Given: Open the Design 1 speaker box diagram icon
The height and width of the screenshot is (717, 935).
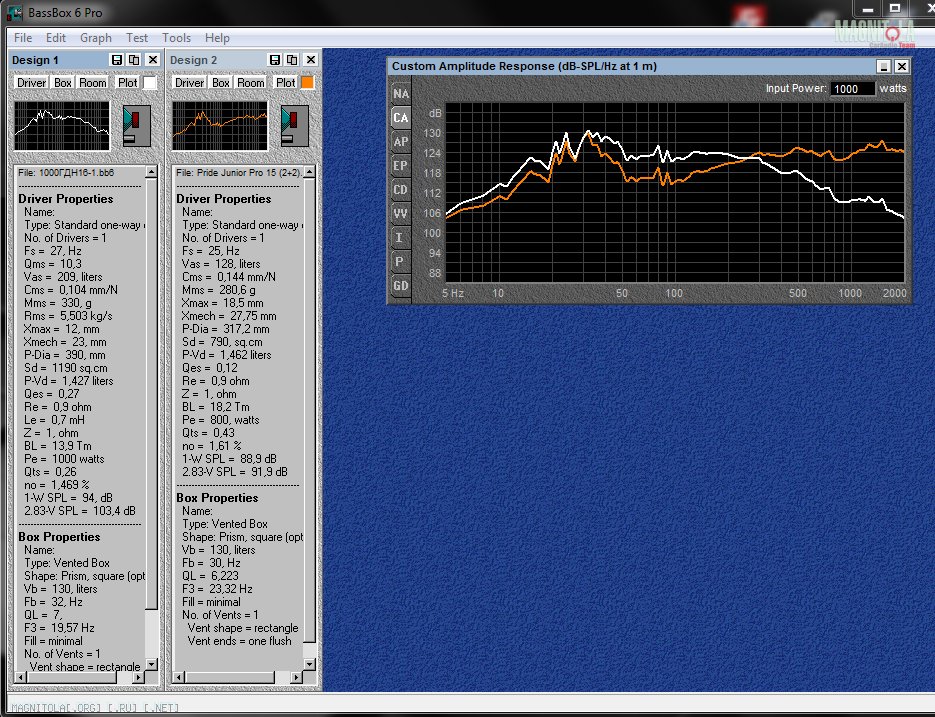Looking at the screenshot, I should 136,126.
